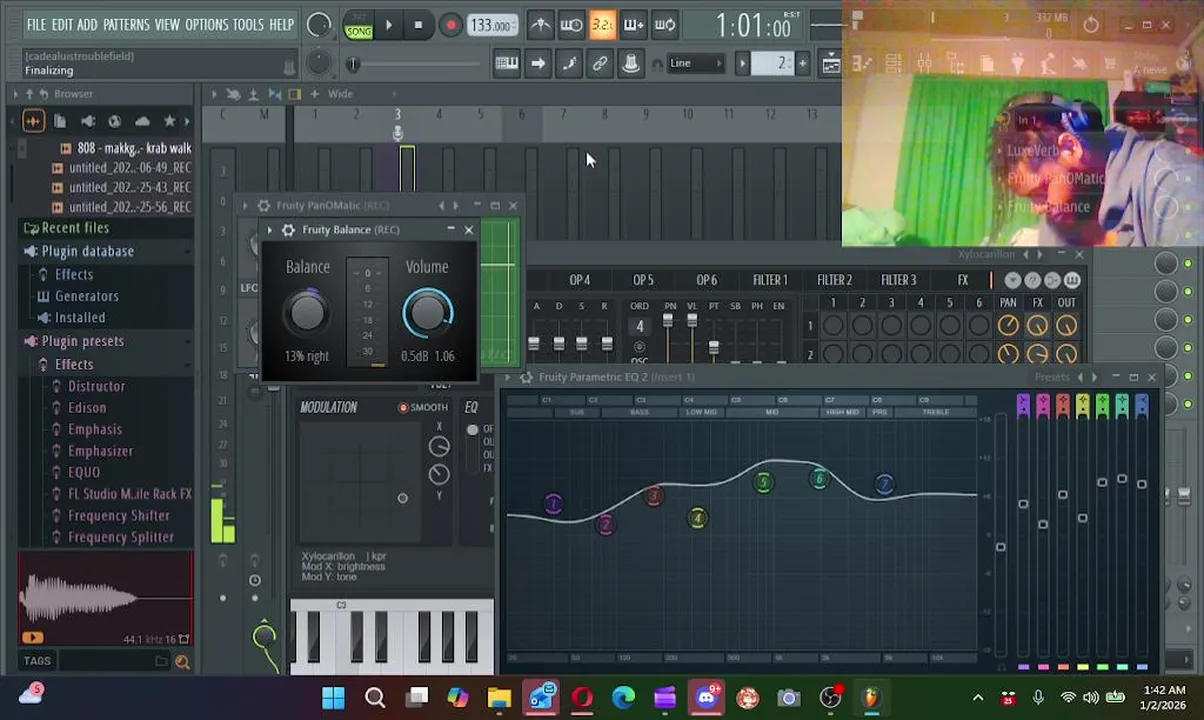Click the Volume knob in Fruity Balance

coord(427,313)
